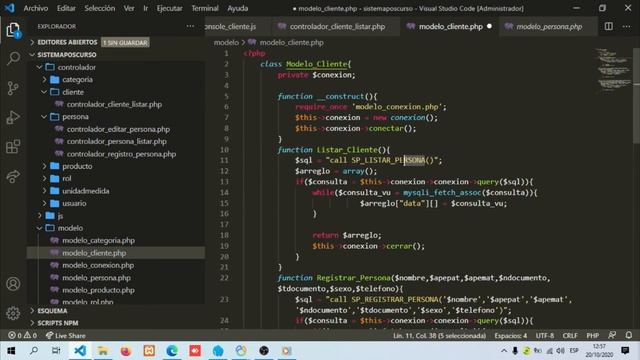Open the Run and Debug view
The width and height of the screenshot is (640, 360).
click(13, 118)
